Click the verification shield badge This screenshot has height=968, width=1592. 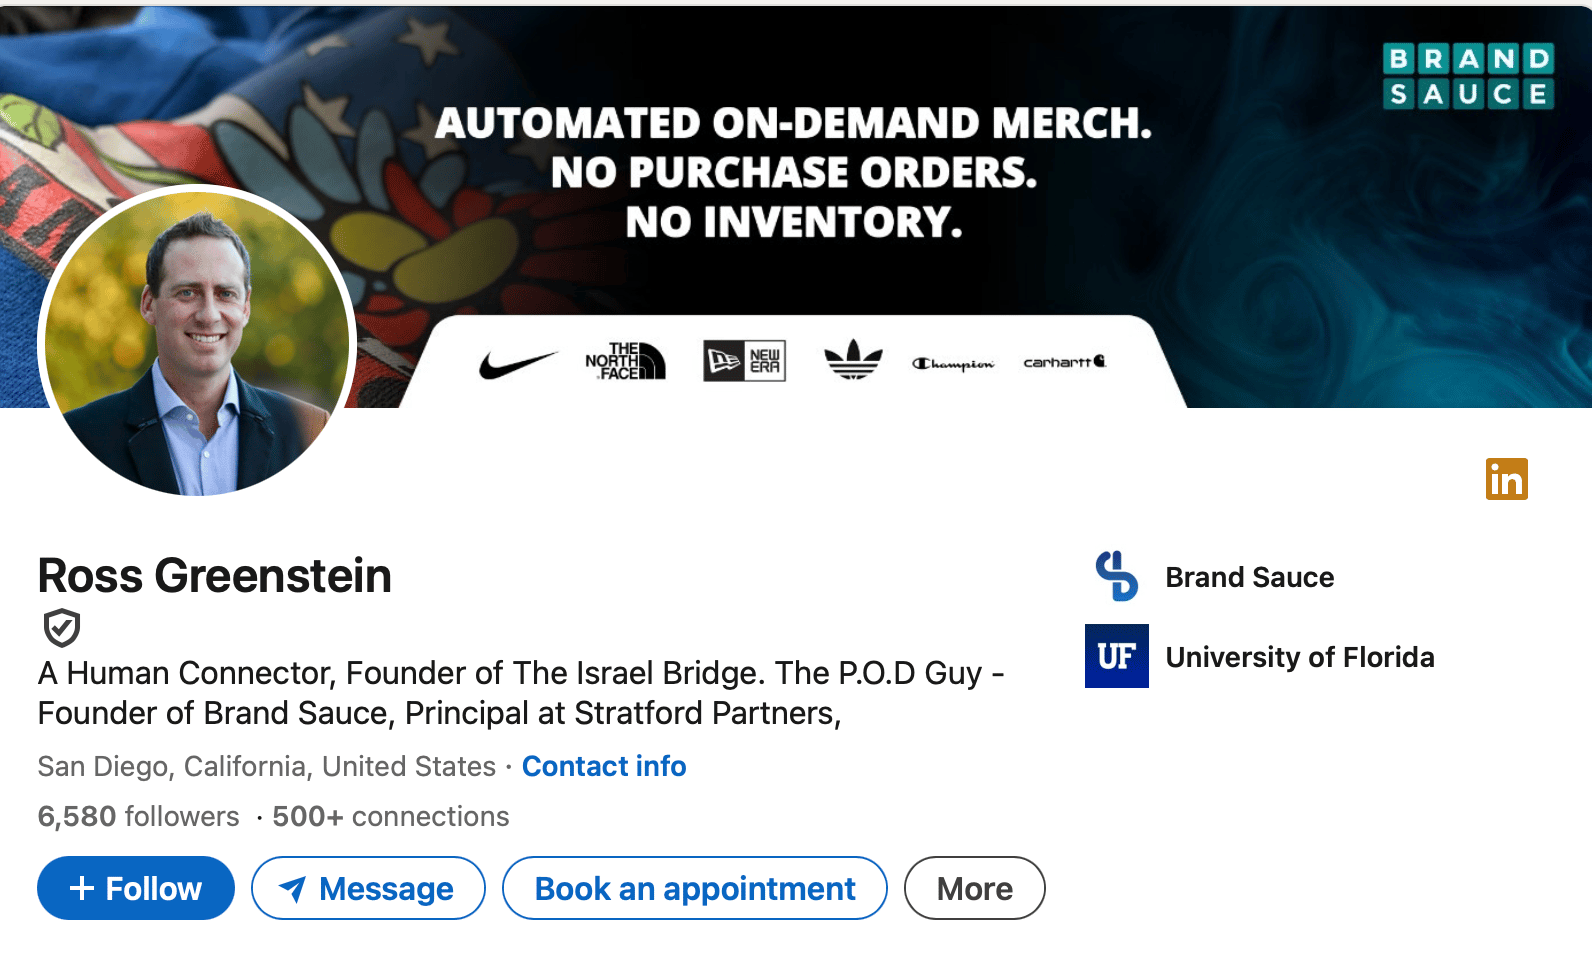pos(61,628)
